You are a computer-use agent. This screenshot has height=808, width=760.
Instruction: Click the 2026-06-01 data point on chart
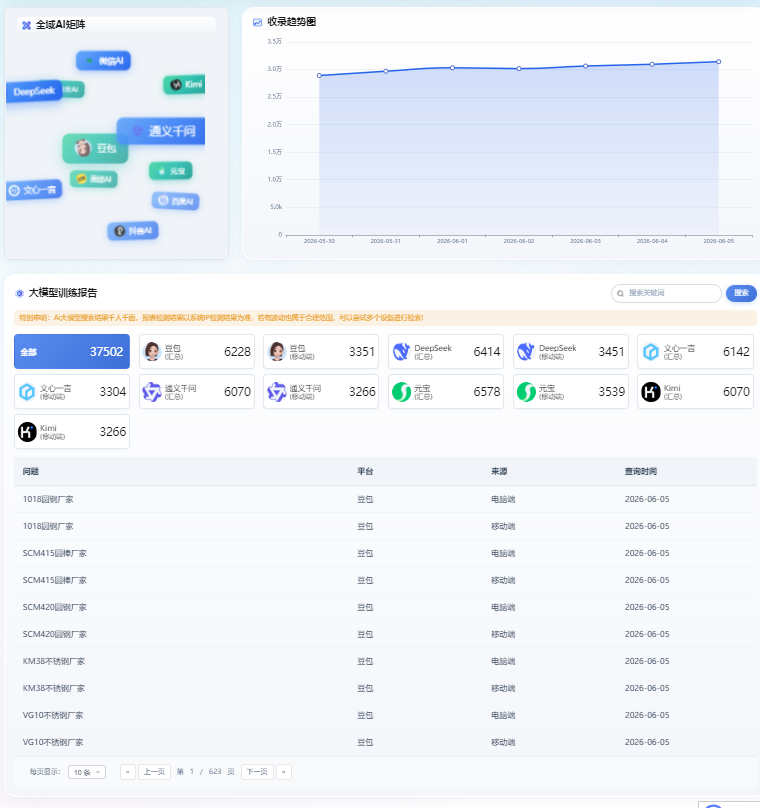pos(452,68)
